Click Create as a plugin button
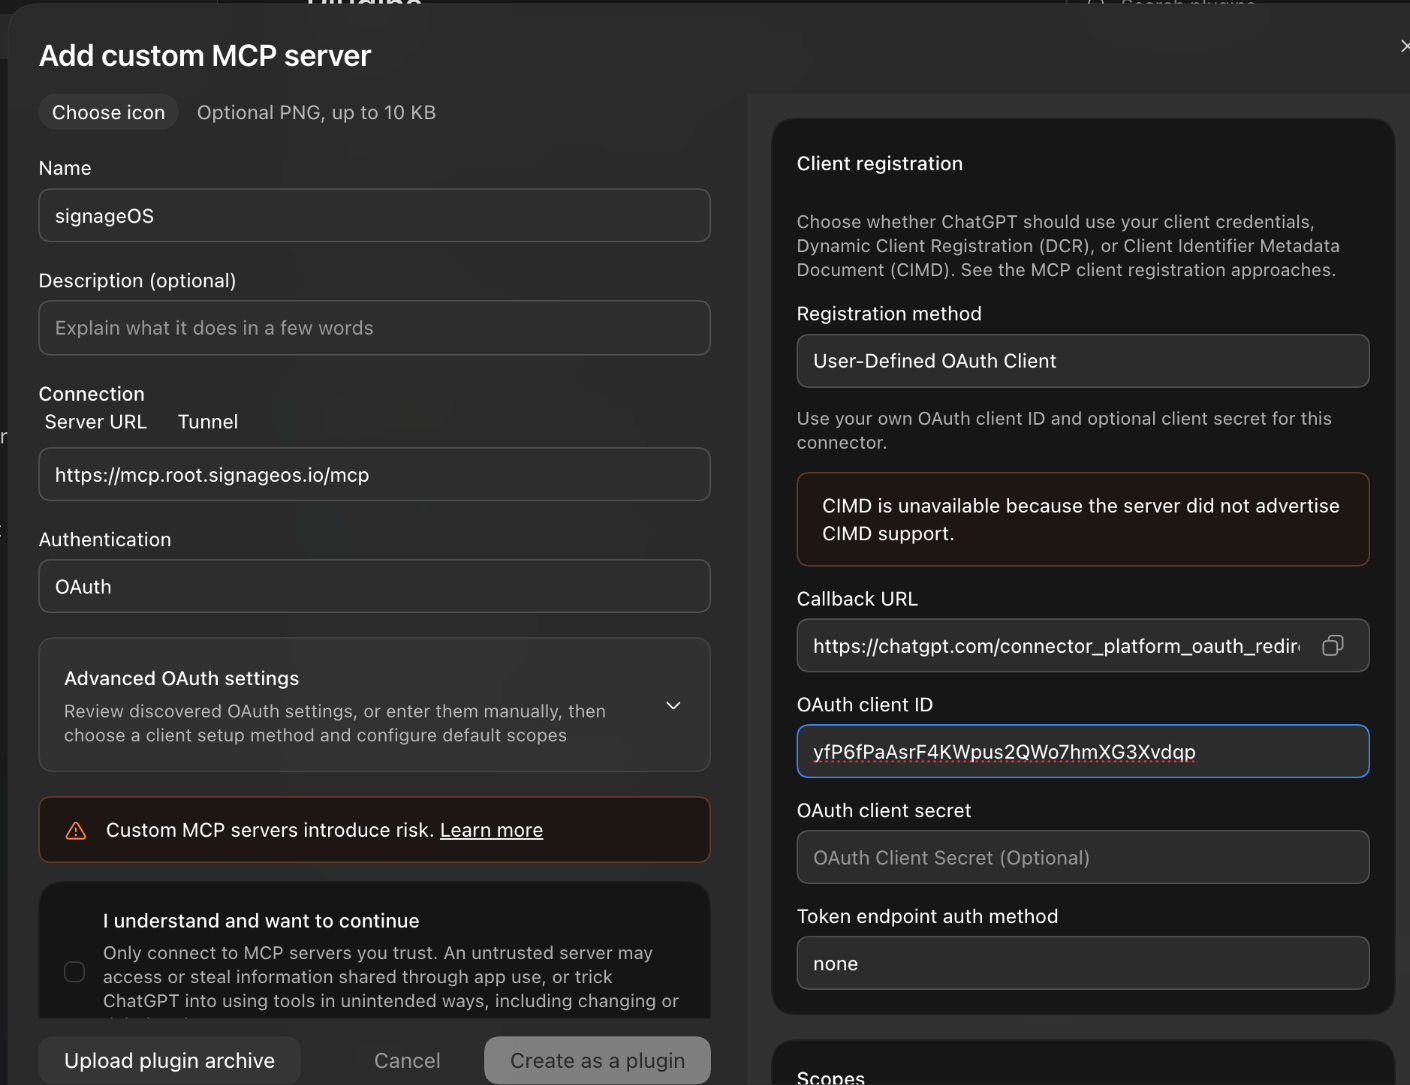 598,1060
